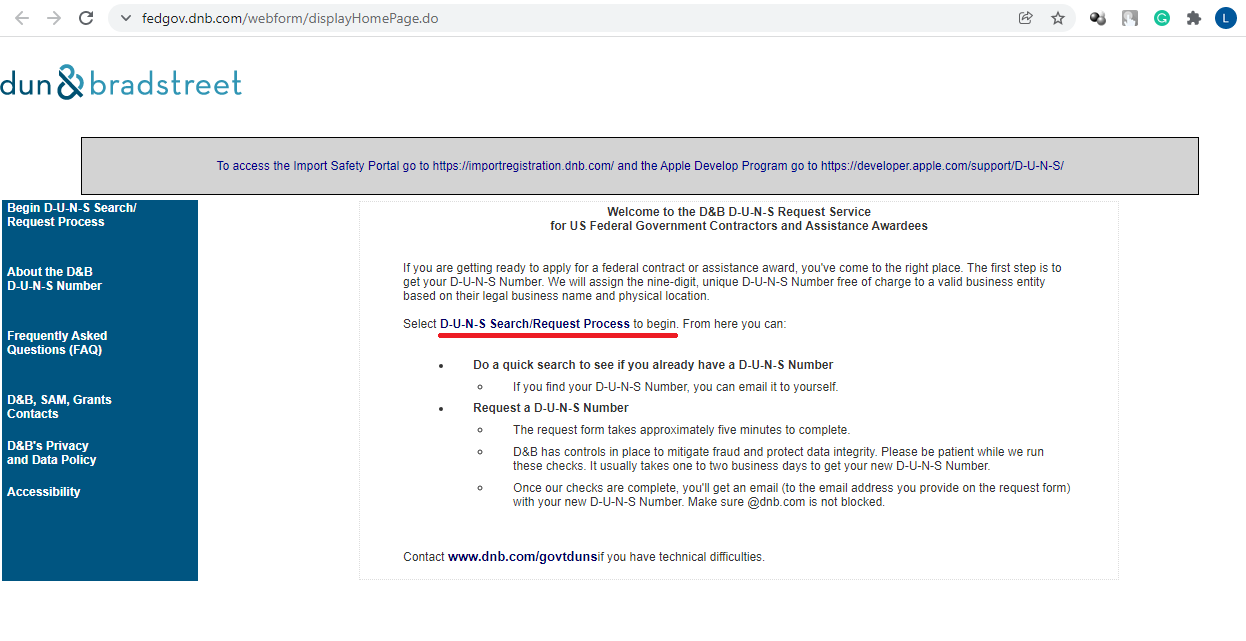This screenshot has width=1246, height=641.
Task: Open the www.dnb.com/govtduns contact link
Action: coord(523,557)
